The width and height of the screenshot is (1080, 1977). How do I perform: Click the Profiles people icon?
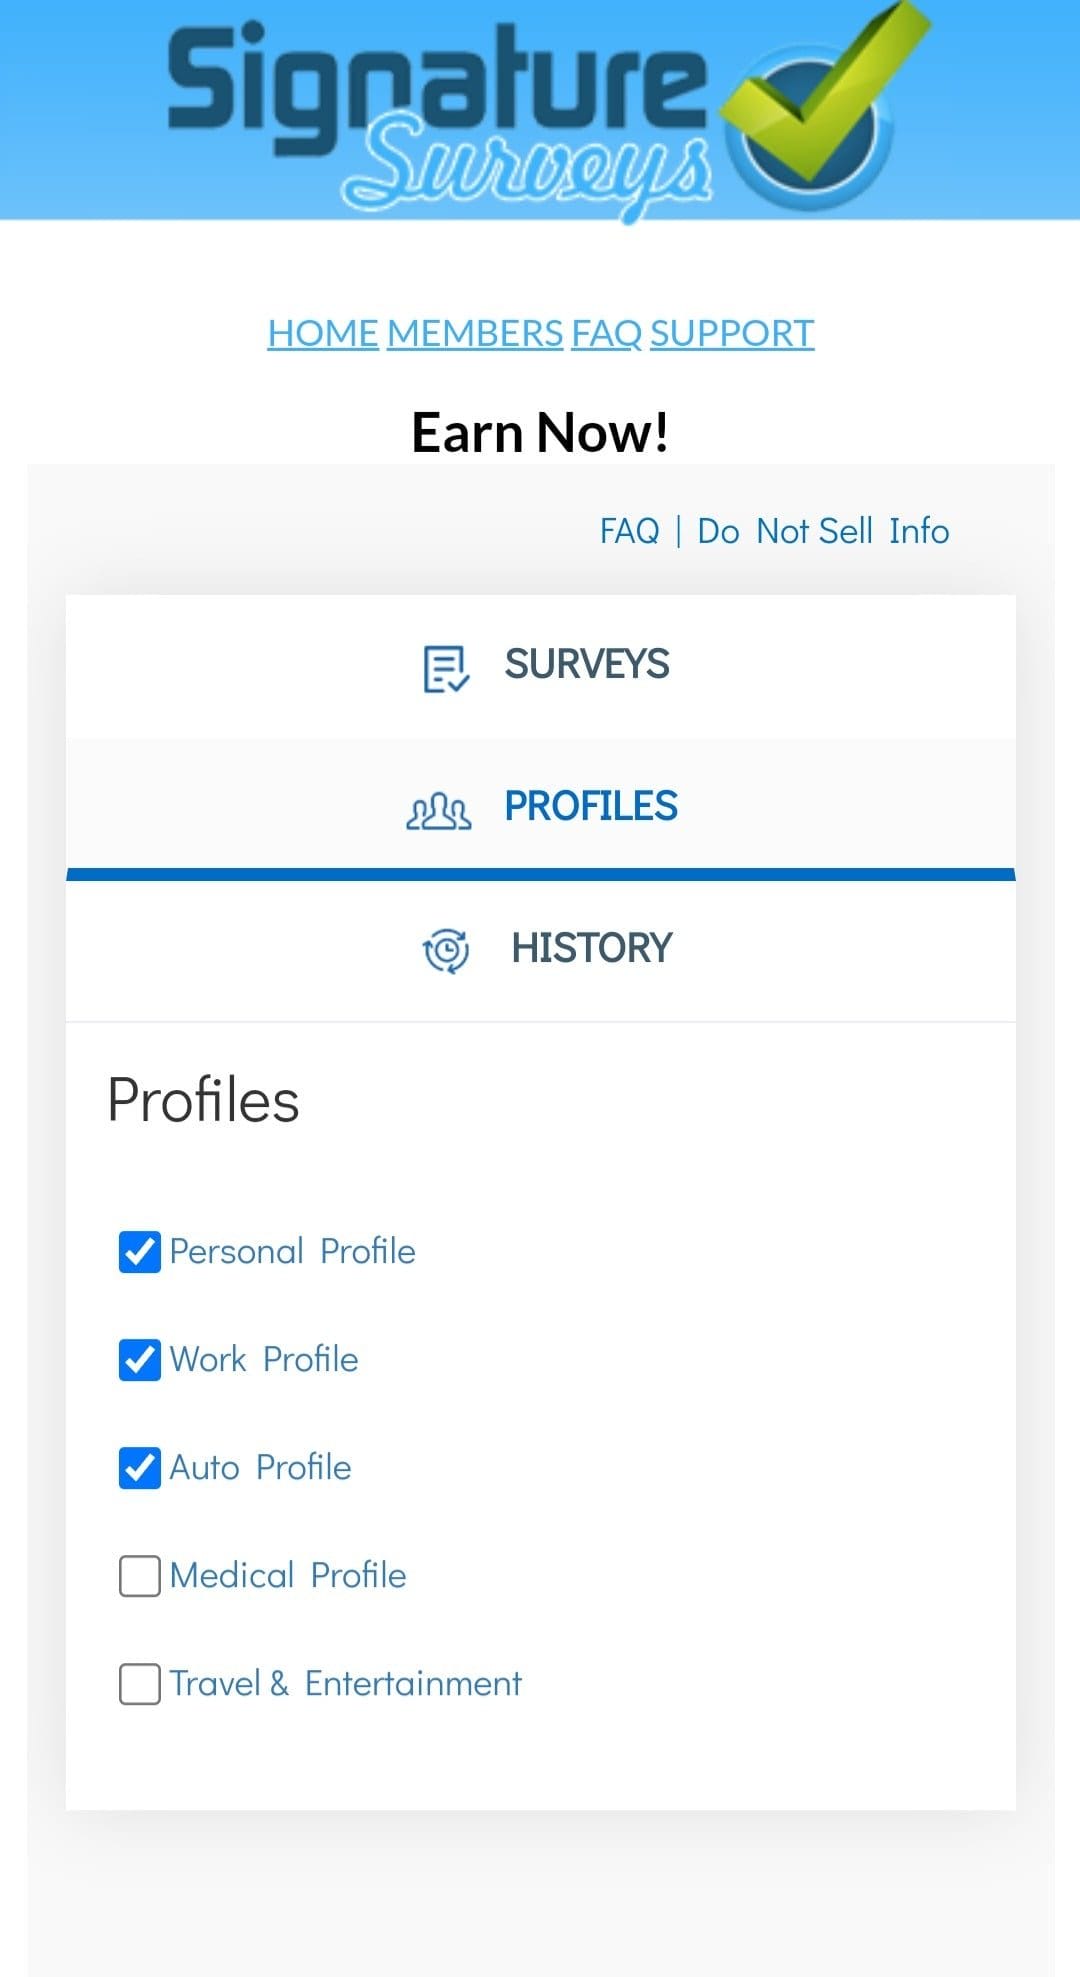coord(438,810)
